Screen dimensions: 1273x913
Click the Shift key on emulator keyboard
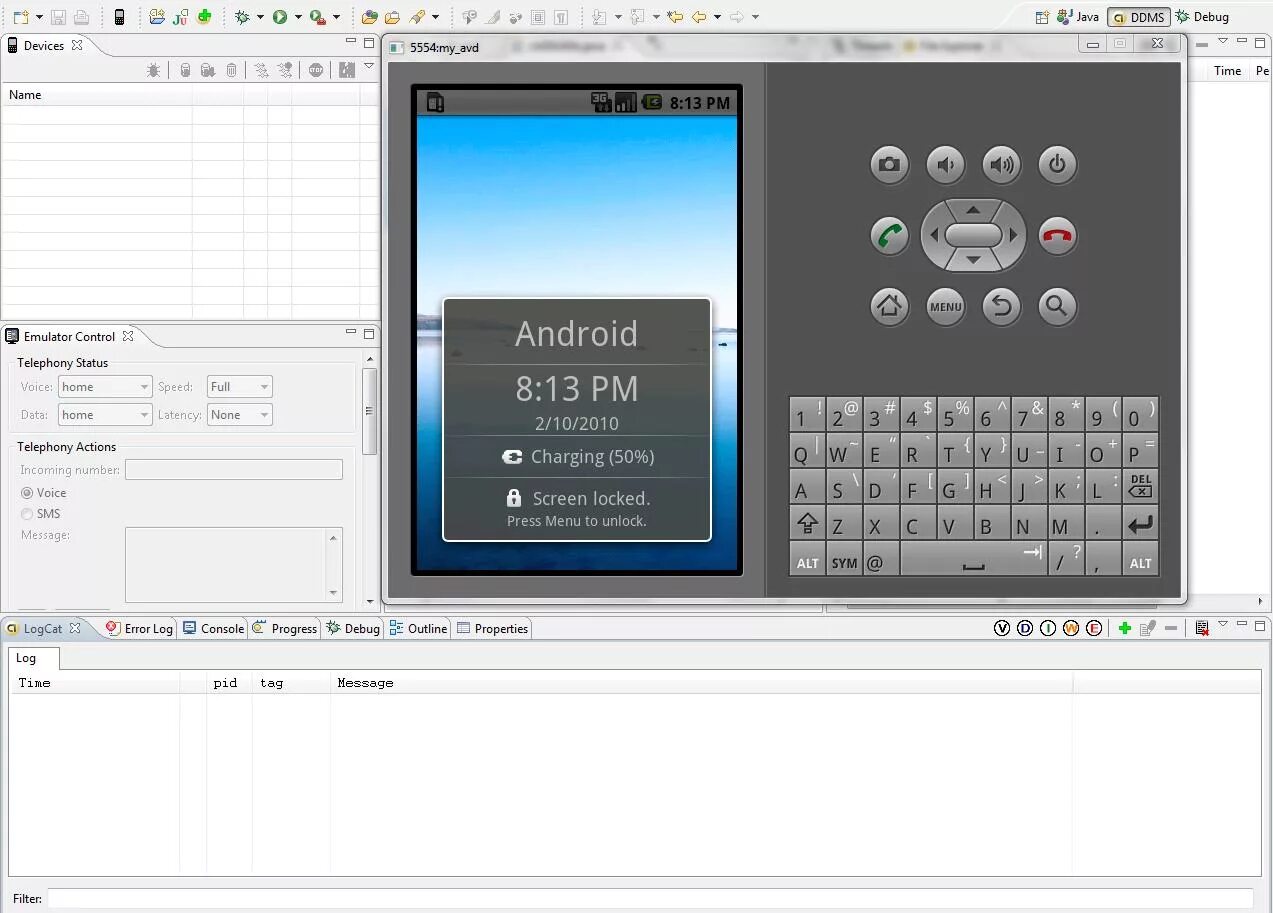tap(807, 523)
